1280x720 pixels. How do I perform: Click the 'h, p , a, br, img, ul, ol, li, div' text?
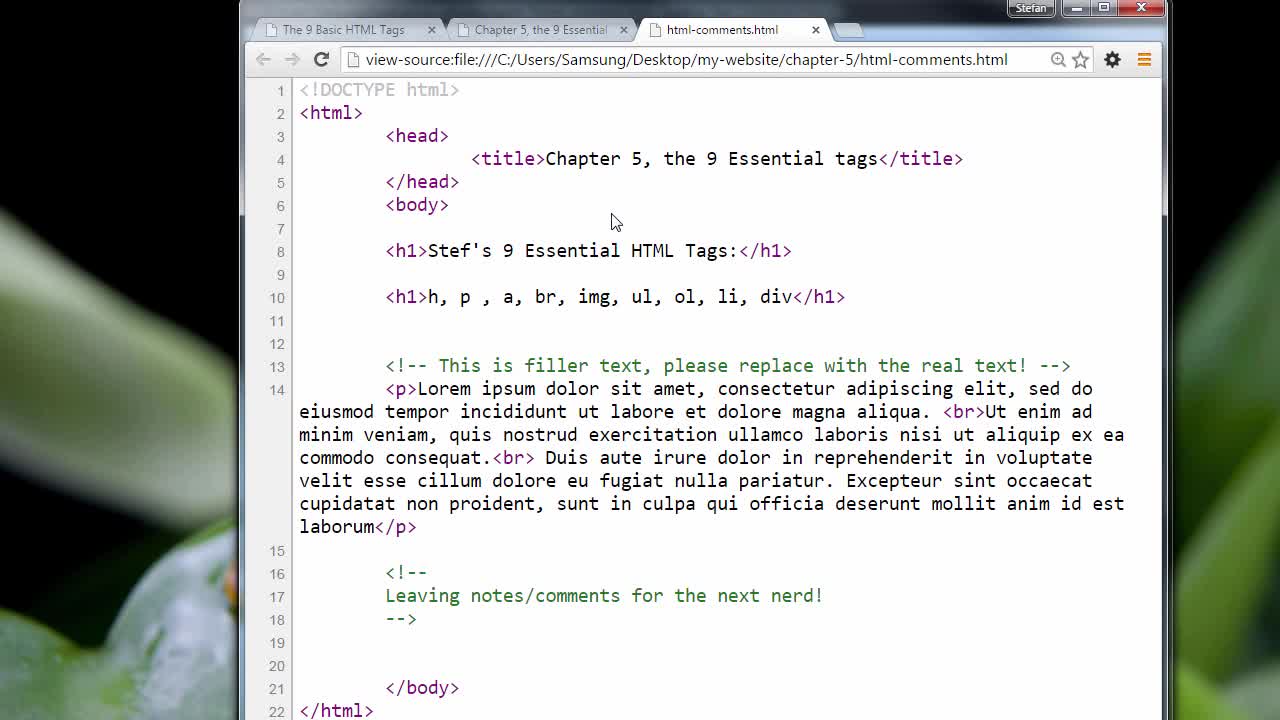click(x=610, y=297)
